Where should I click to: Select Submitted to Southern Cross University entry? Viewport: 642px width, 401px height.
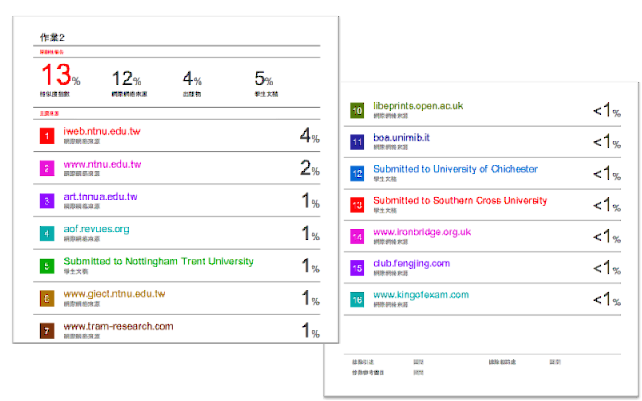[x=460, y=201]
